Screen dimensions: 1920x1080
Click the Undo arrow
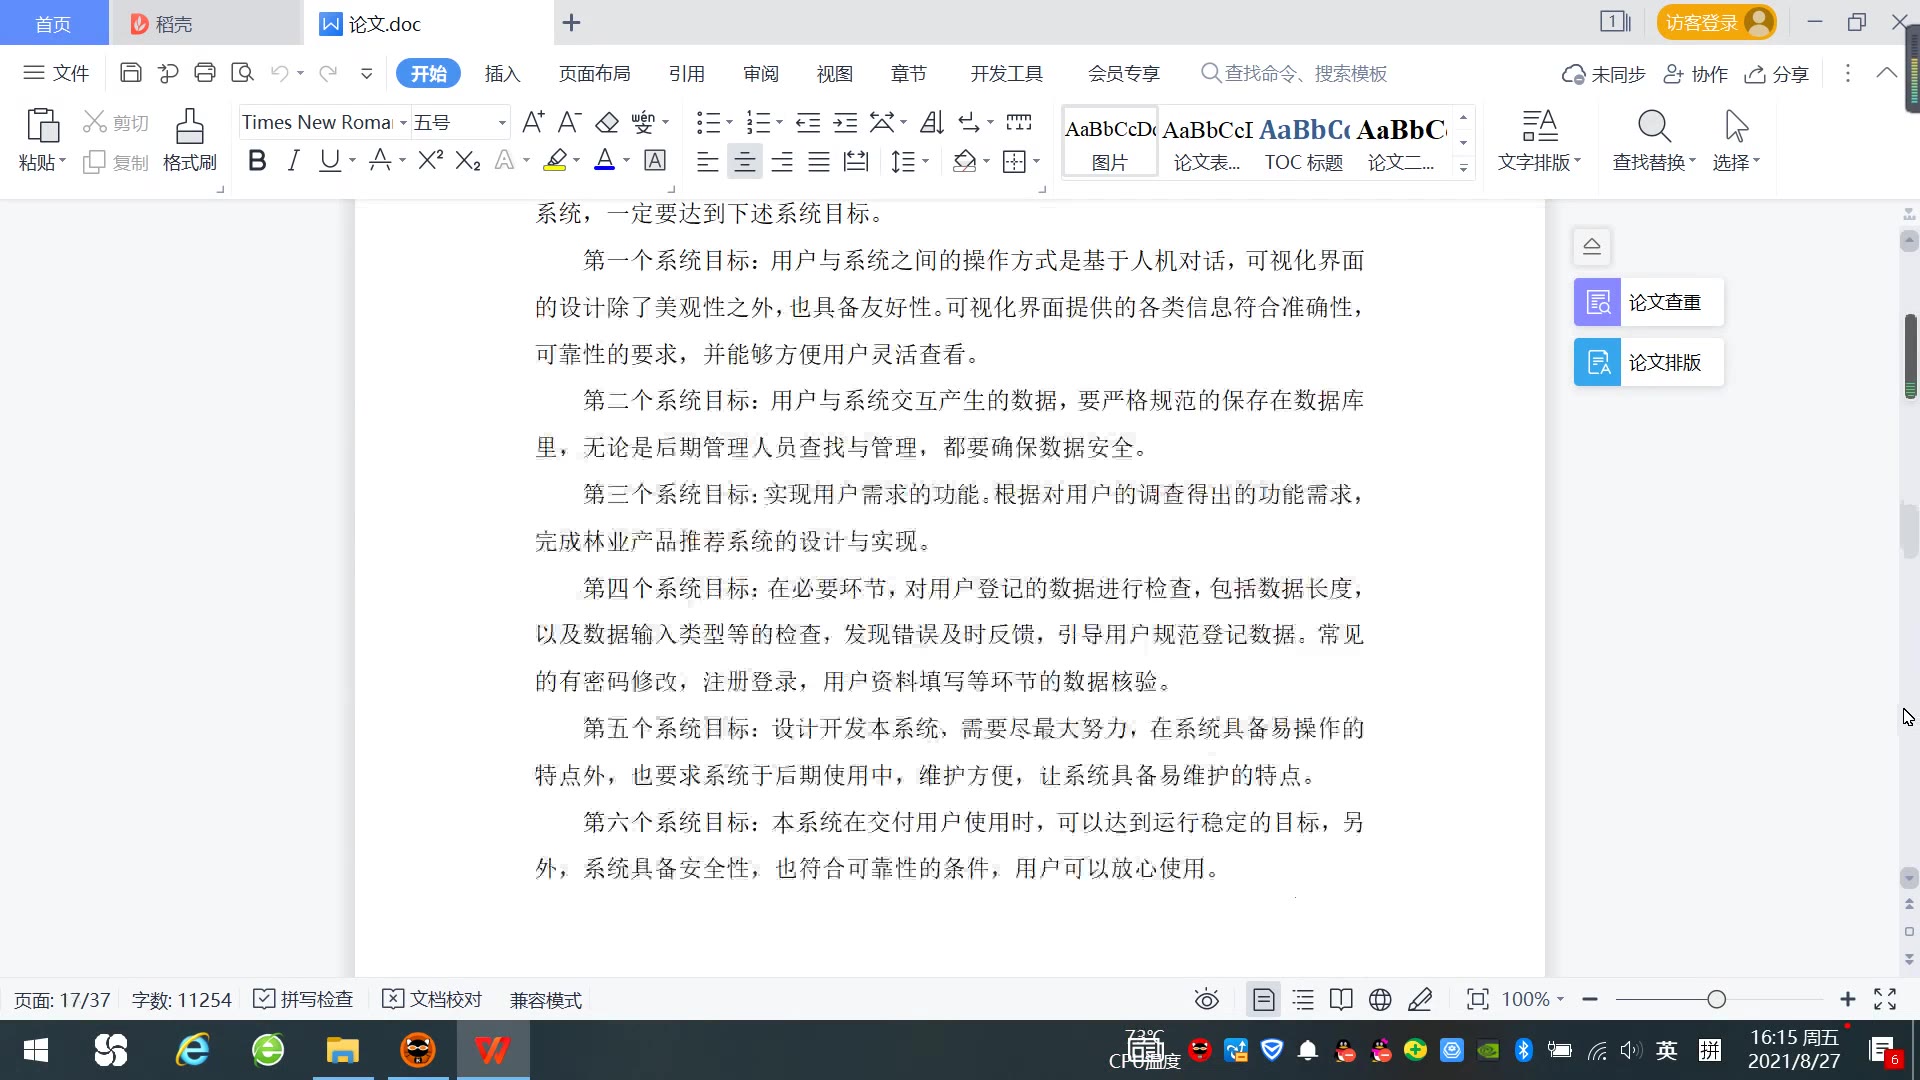tap(280, 73)
